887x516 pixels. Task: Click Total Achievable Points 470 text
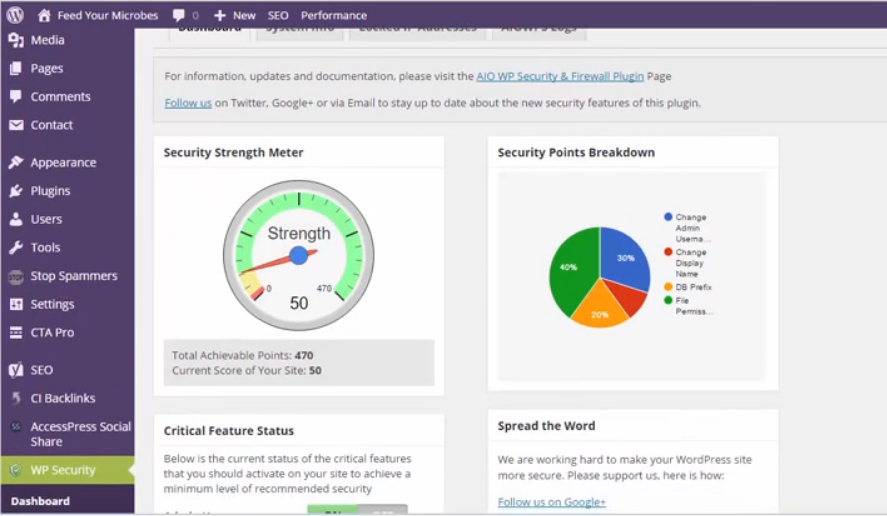pos(243,355)
